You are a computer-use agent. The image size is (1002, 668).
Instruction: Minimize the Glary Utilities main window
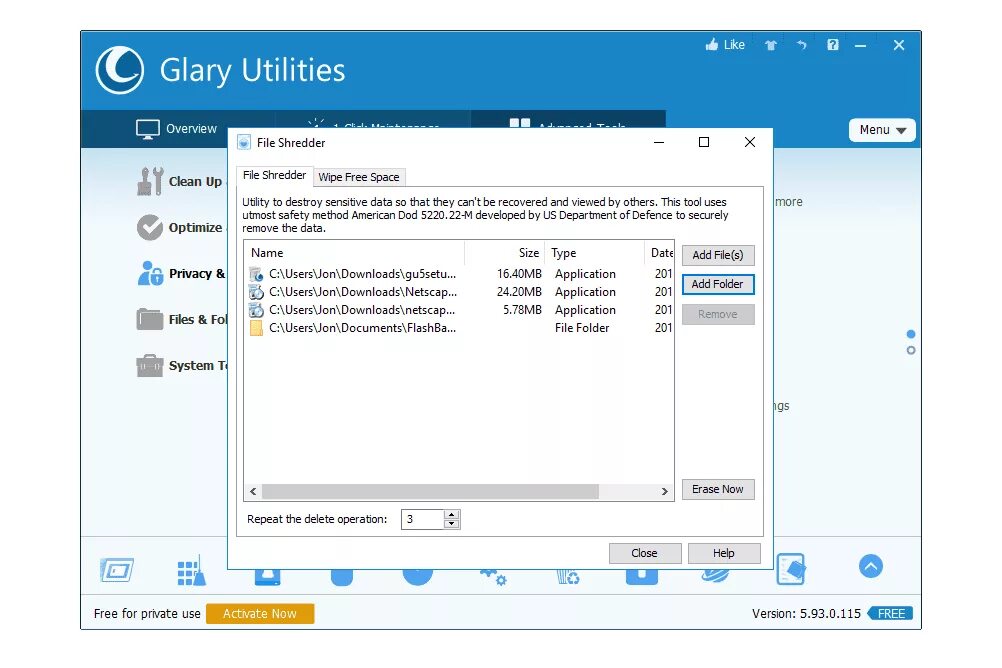click(861, 45)
